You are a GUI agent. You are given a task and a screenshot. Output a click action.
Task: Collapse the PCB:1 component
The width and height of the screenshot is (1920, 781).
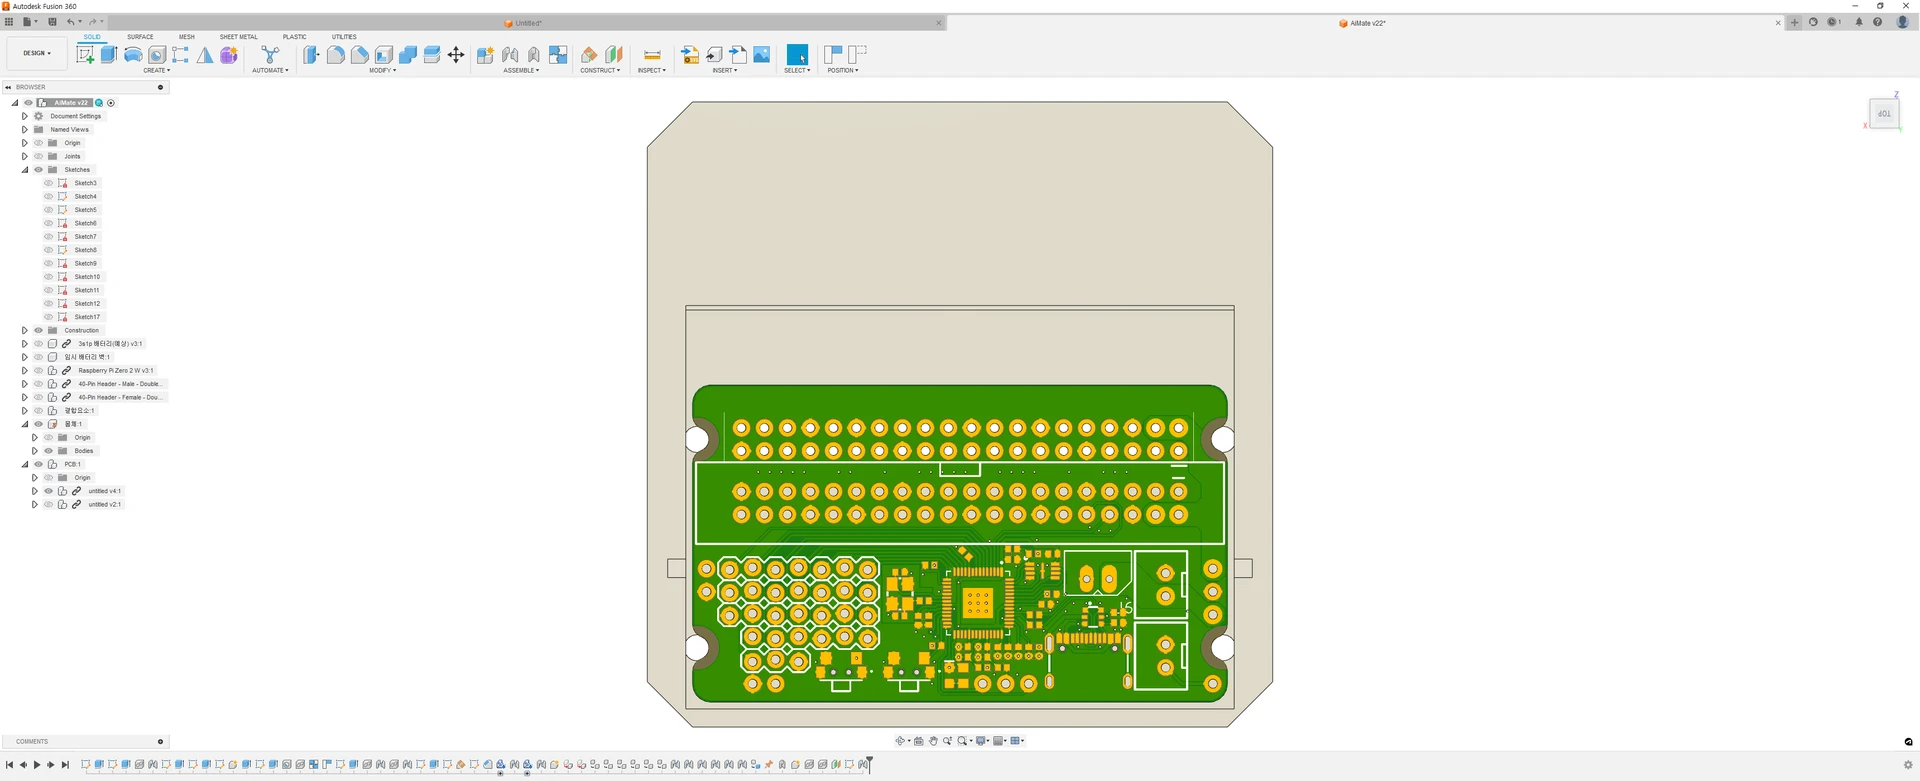tap(25, 464)
